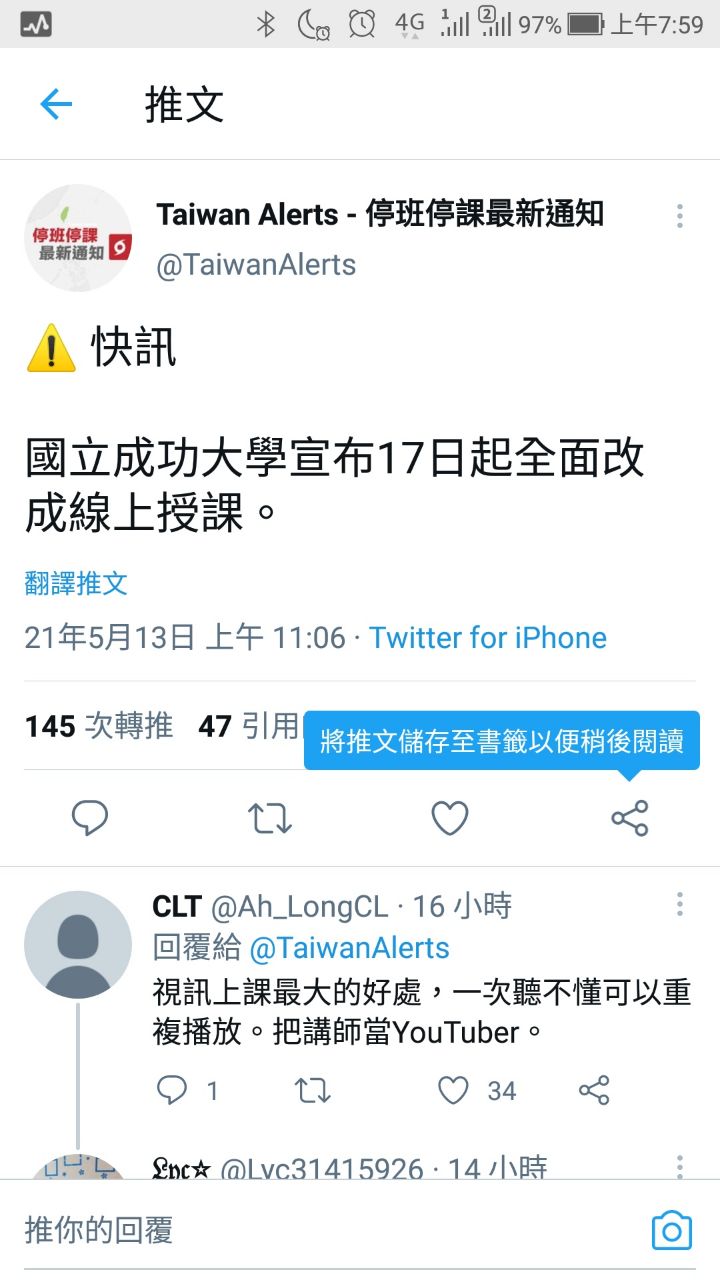This screenshot has height=1280, width=720.
Task: Share the main tweet
Action: pyautogui.click(x=630, y=818)
